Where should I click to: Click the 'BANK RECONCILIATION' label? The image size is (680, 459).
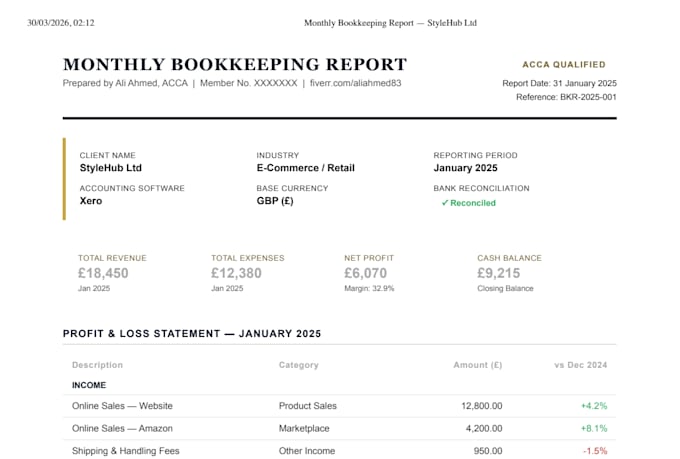[x=481, y=188]
